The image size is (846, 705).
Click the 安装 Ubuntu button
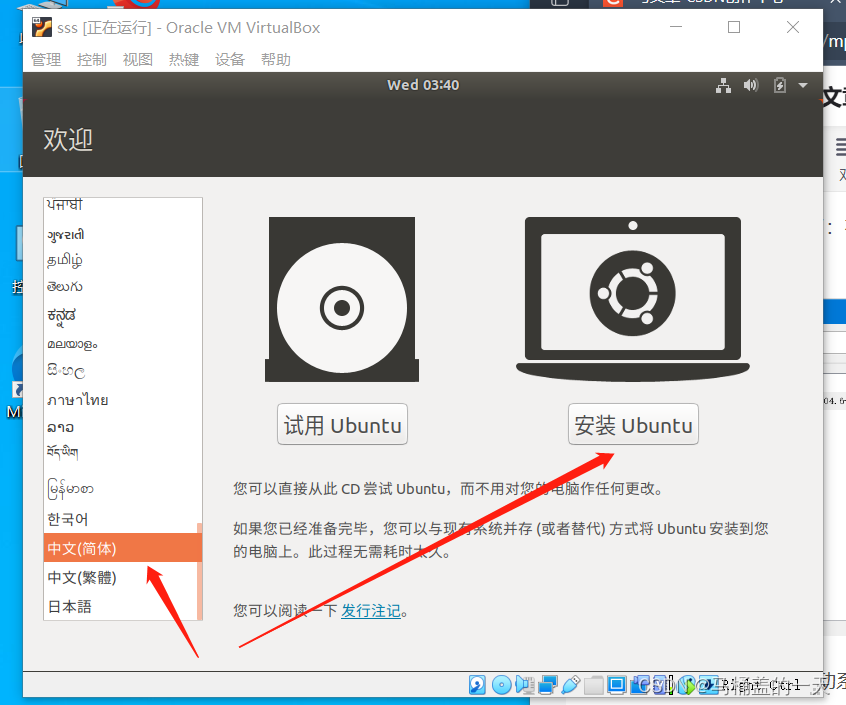(x=633, y=424)
